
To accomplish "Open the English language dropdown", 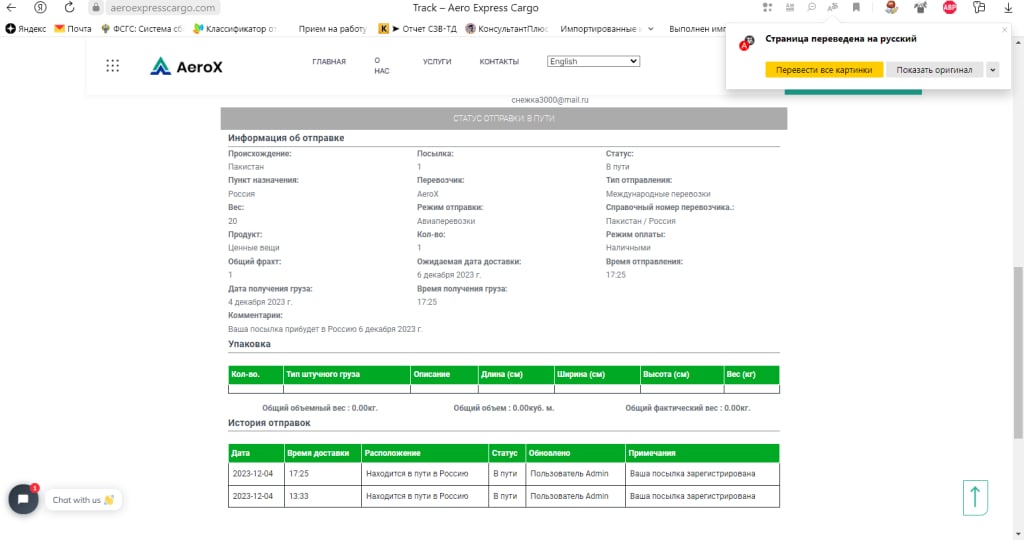I will 593,61.
